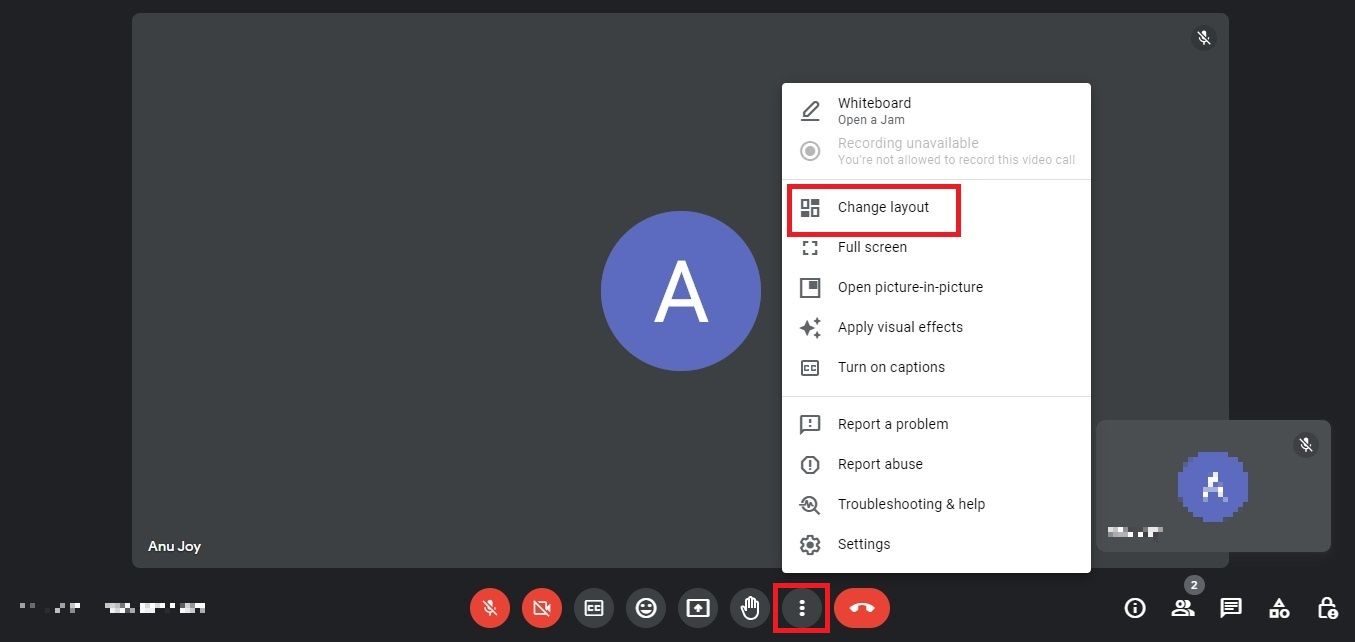
Task: Open the in-call chat panel
Action: point(1230,607)
